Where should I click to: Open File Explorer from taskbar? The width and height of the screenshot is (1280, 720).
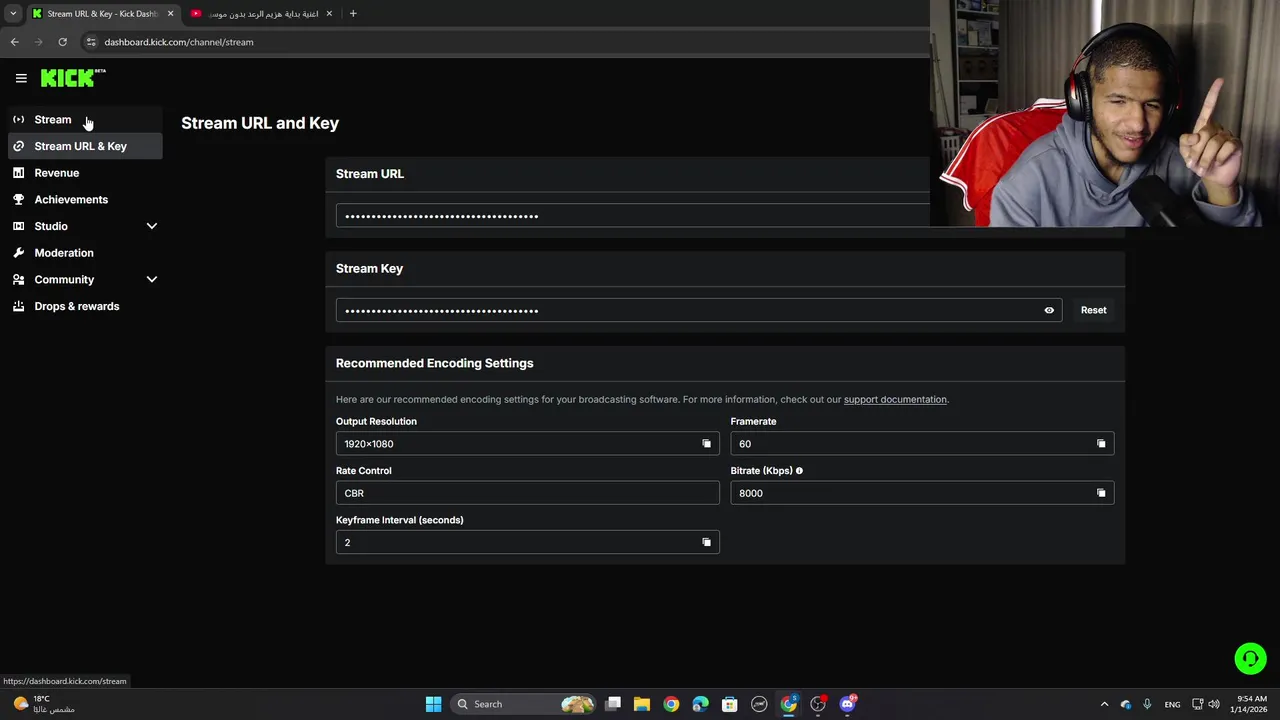point(642,704)
